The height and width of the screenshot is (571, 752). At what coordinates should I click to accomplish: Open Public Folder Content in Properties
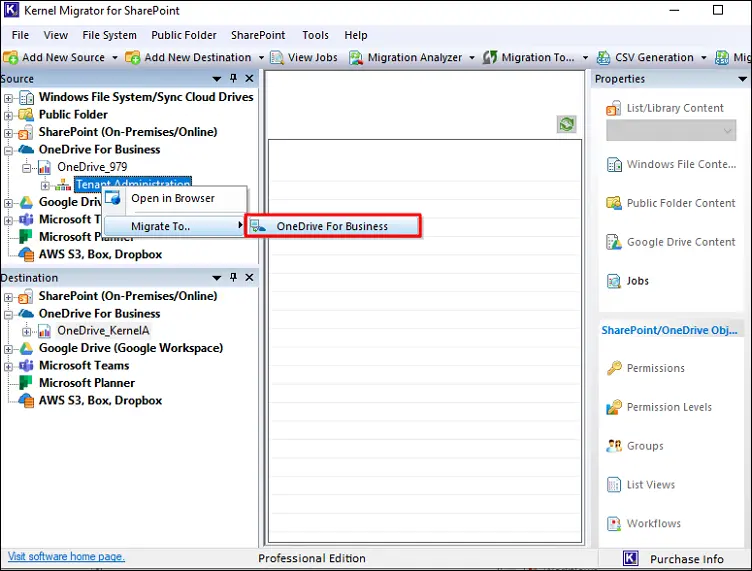pos(670,203)
